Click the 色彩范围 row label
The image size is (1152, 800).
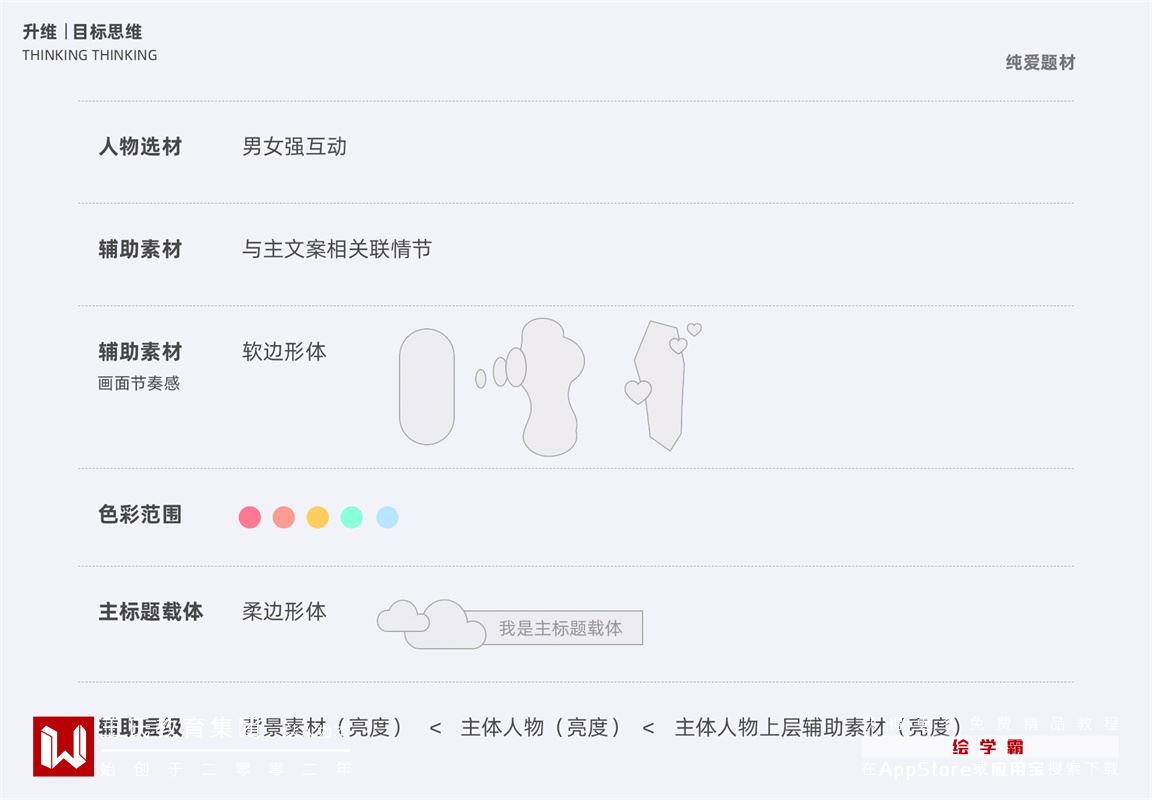pos(140,515)
